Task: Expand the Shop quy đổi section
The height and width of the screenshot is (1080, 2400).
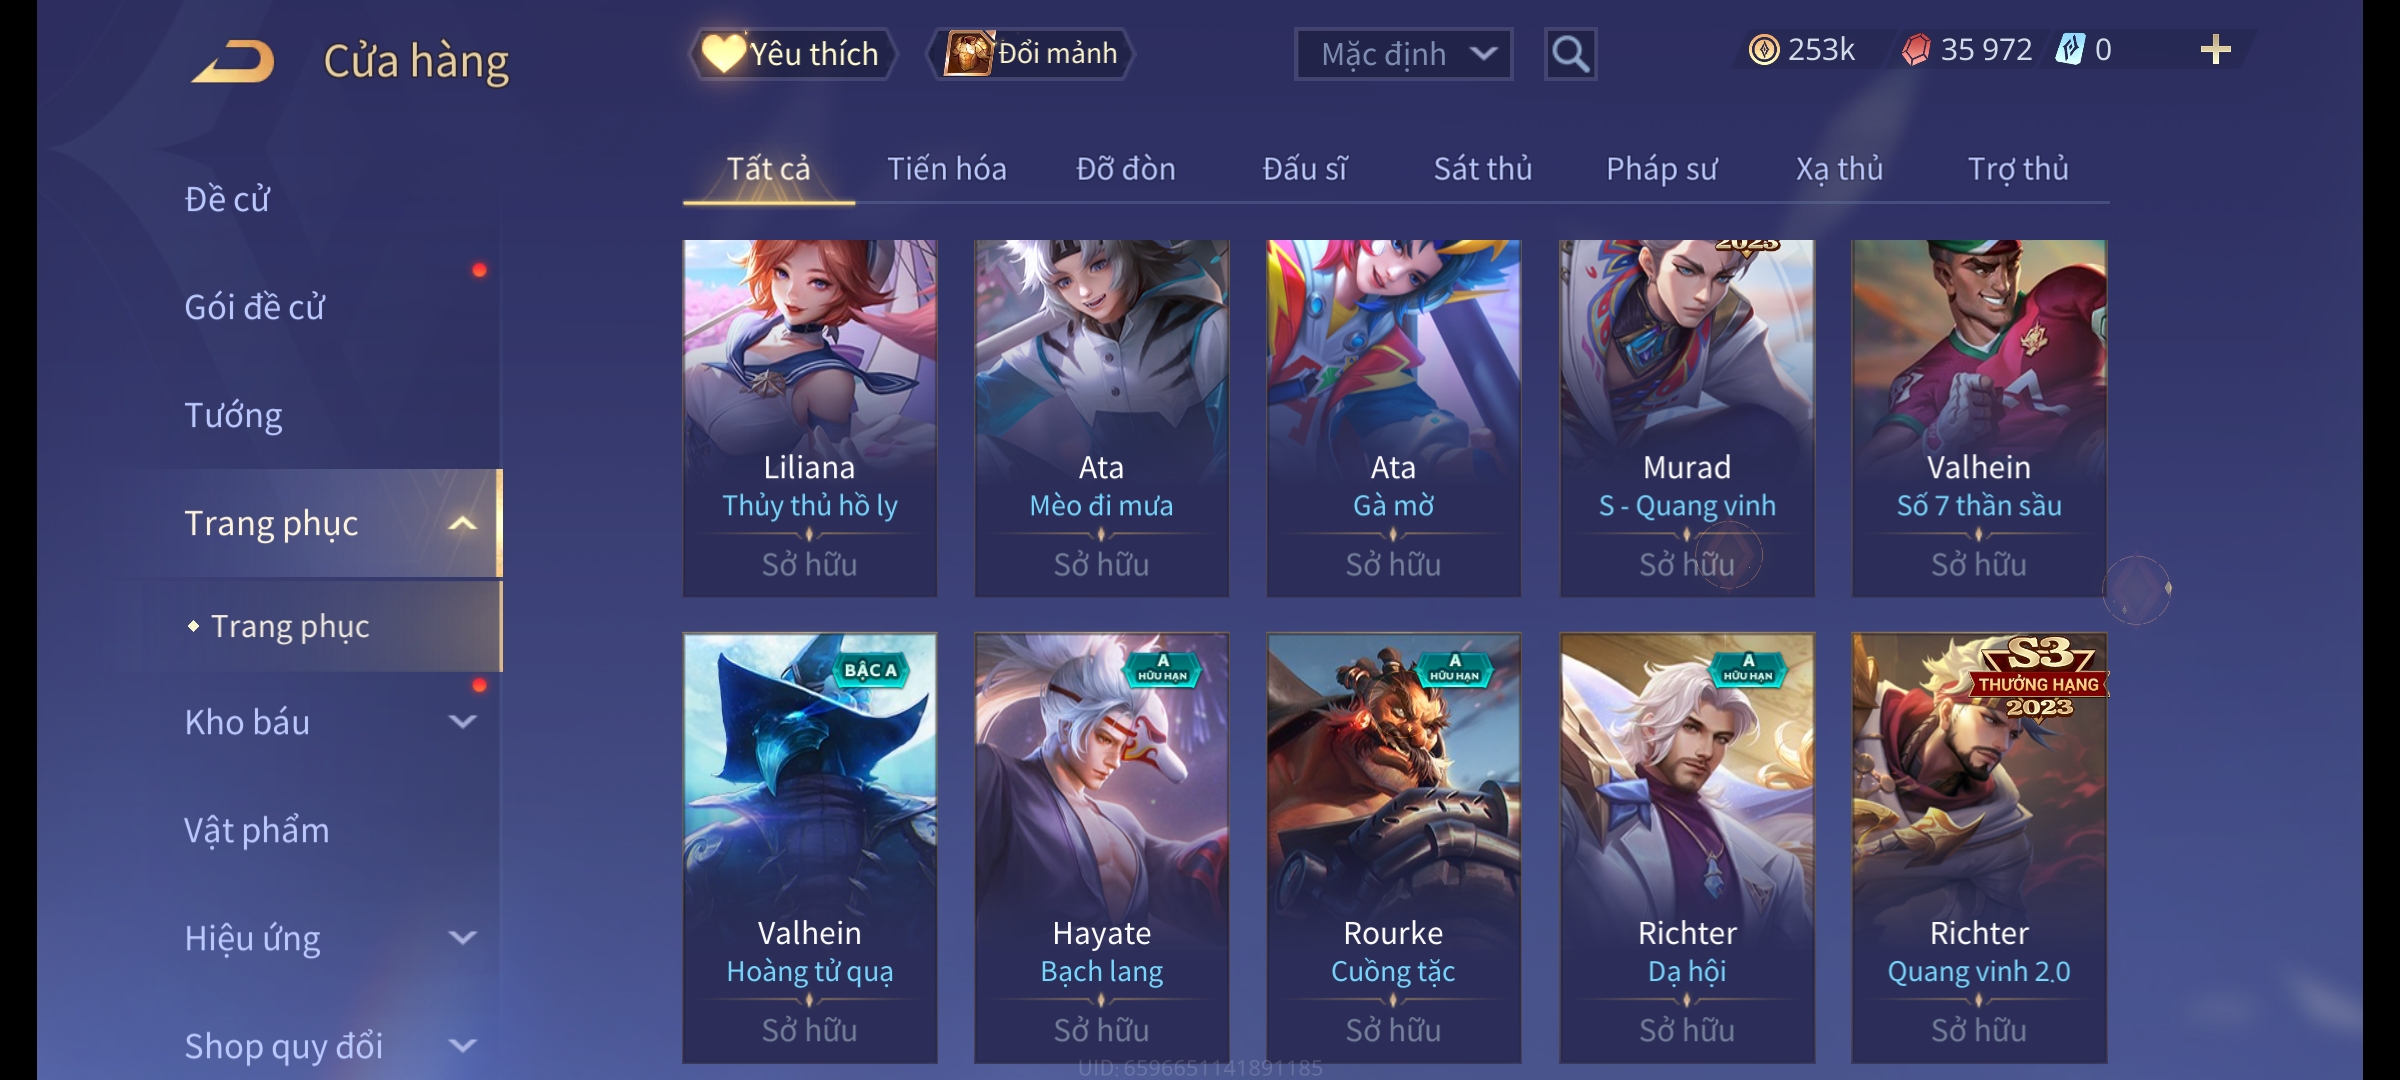Action: pos(461,1046)
